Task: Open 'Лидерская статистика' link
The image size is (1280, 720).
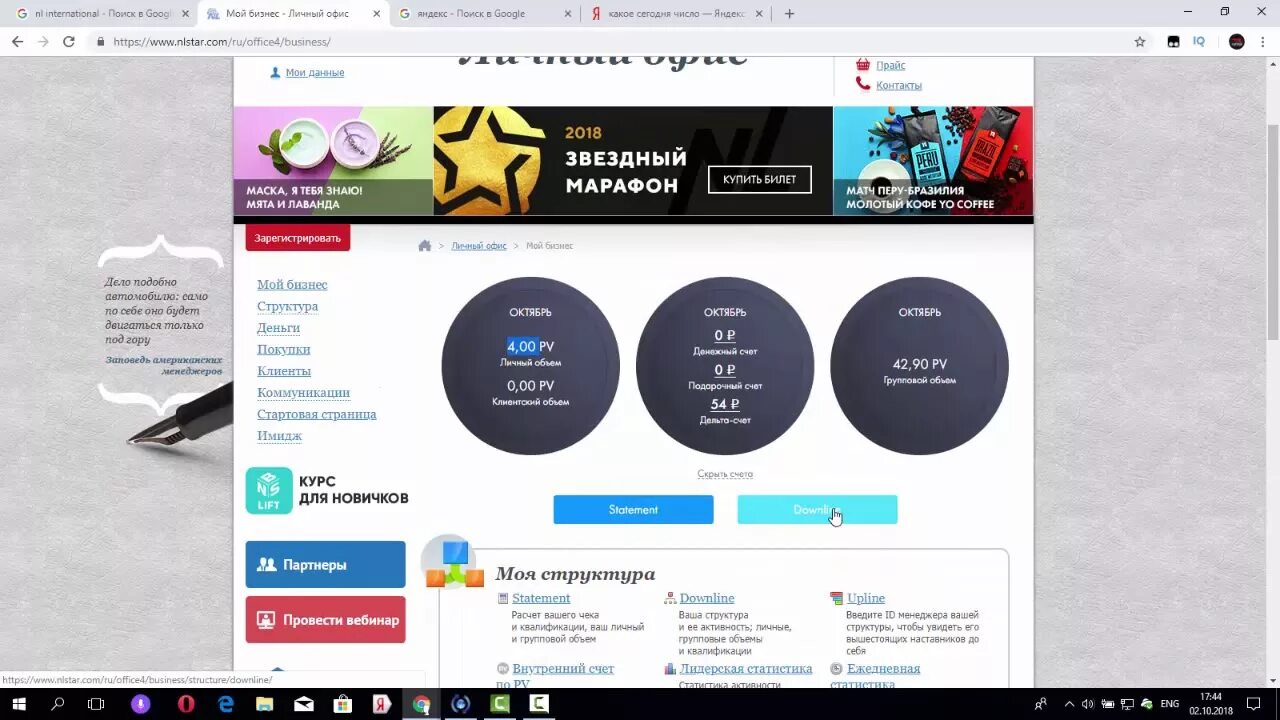Action: pos(746,669)
